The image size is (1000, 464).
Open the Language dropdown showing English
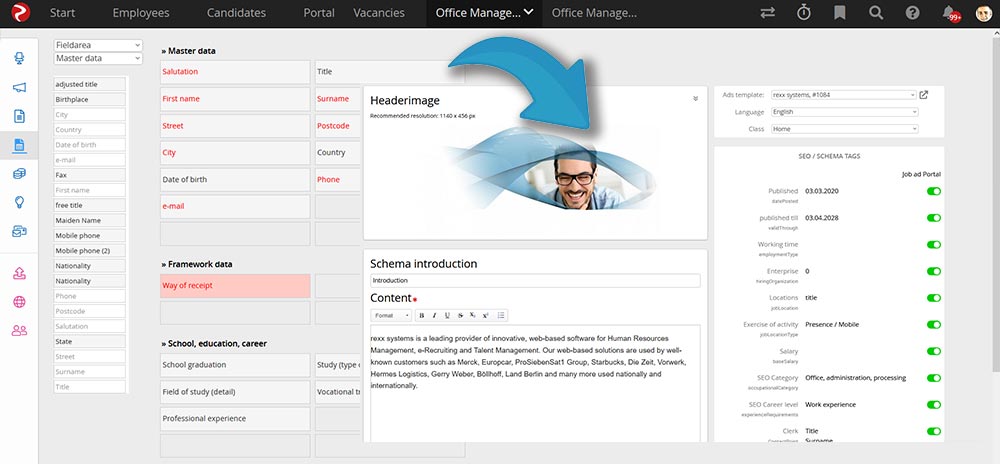[844, 112]
